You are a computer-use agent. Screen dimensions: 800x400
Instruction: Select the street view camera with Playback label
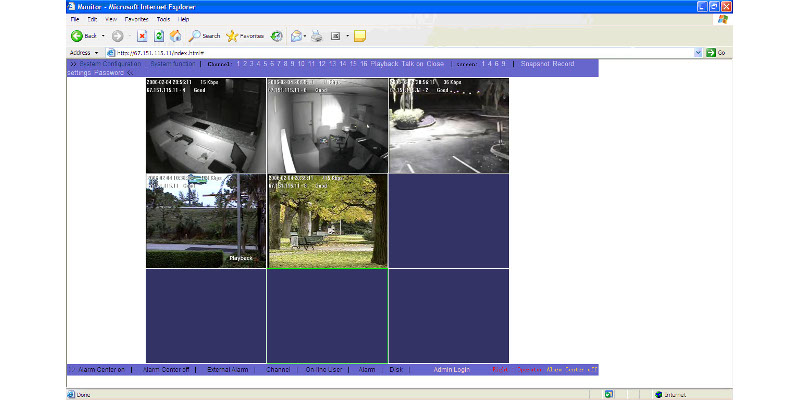point(206,221)
